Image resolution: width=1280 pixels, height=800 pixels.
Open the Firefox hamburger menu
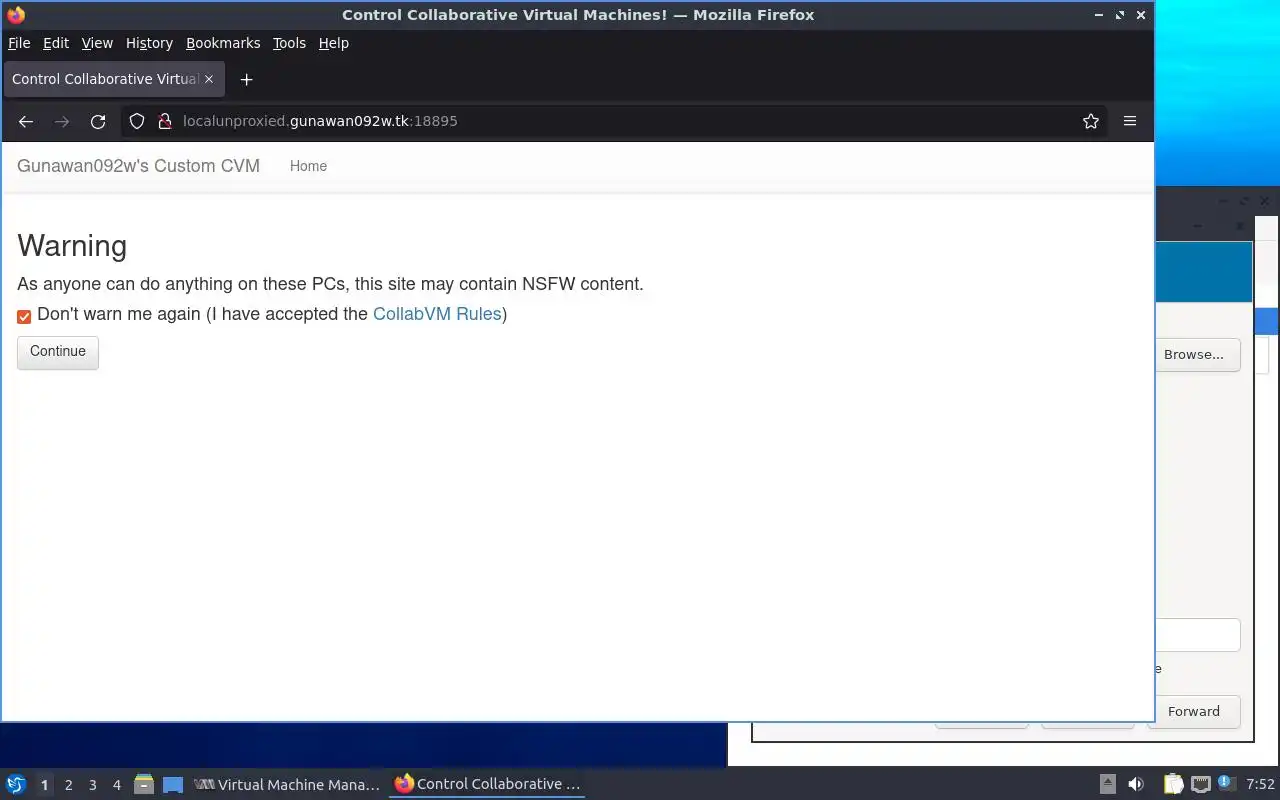pos(1130,121)
